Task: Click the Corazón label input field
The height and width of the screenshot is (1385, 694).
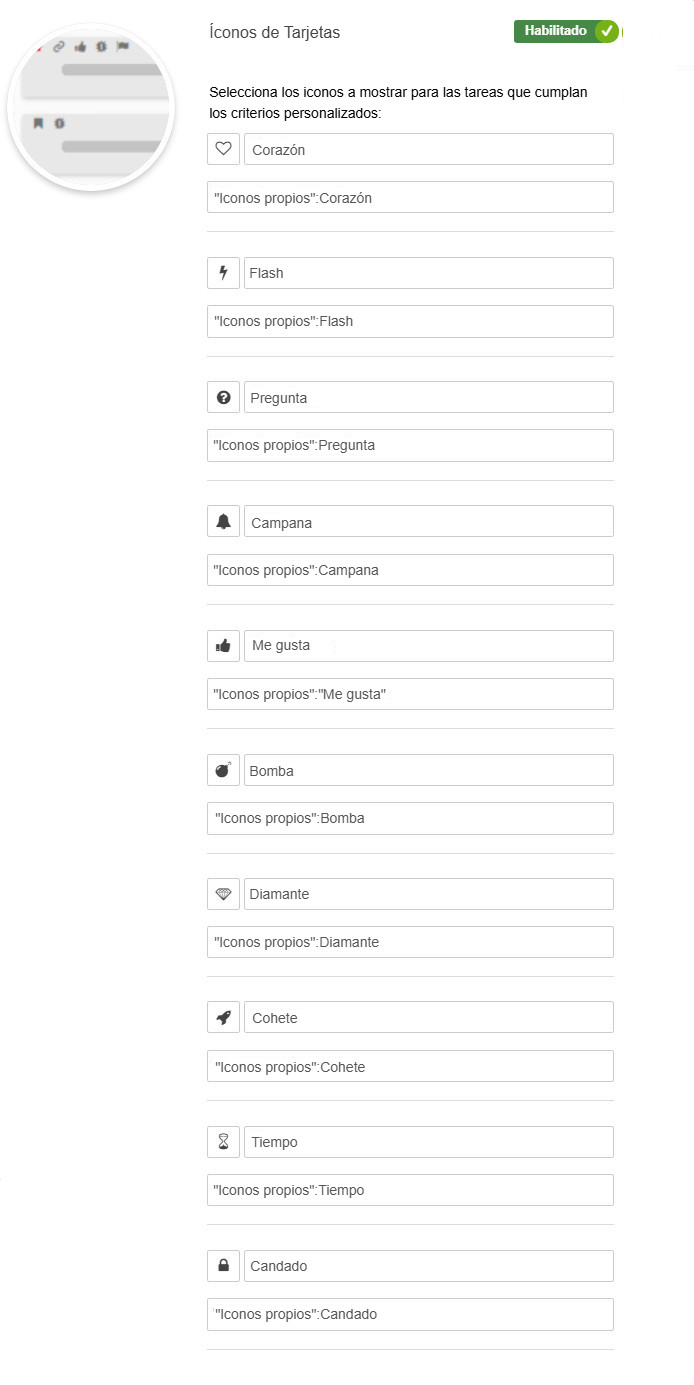Action: pos(428,149)
